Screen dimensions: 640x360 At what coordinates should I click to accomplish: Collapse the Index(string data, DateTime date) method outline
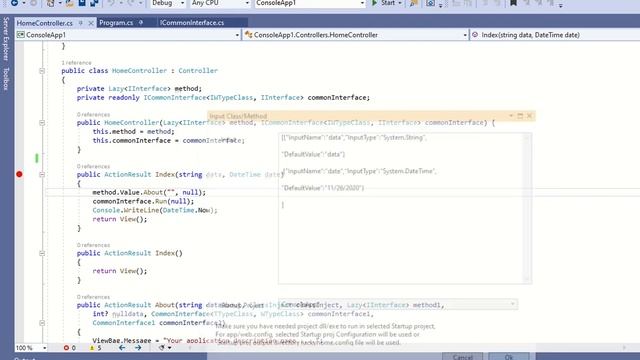tap(42, 175)
